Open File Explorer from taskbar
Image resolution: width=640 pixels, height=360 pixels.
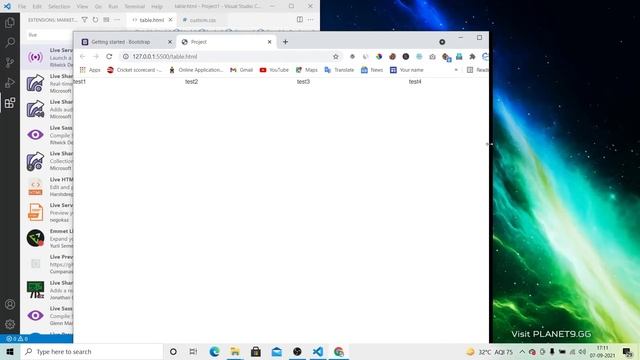pyautogui.click(x=235, y=351)
